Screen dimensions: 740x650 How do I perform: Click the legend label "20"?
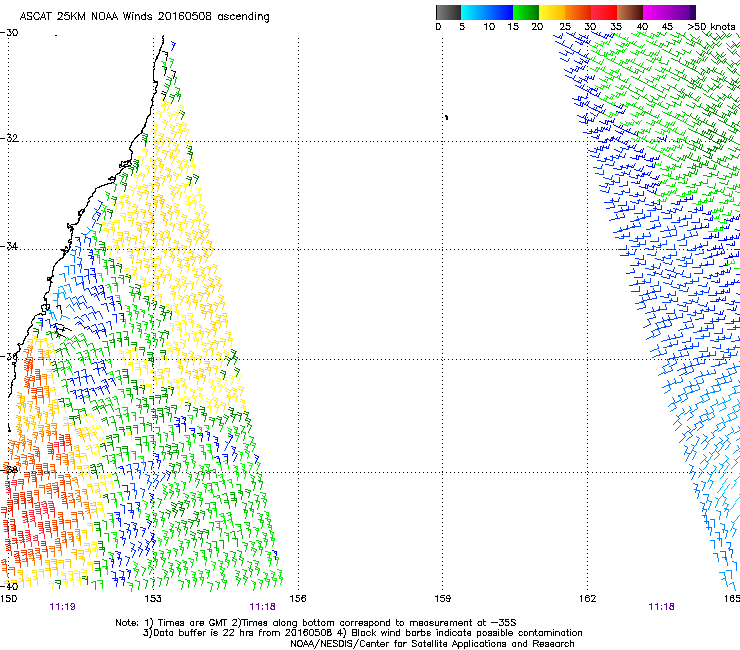[537, 27]
